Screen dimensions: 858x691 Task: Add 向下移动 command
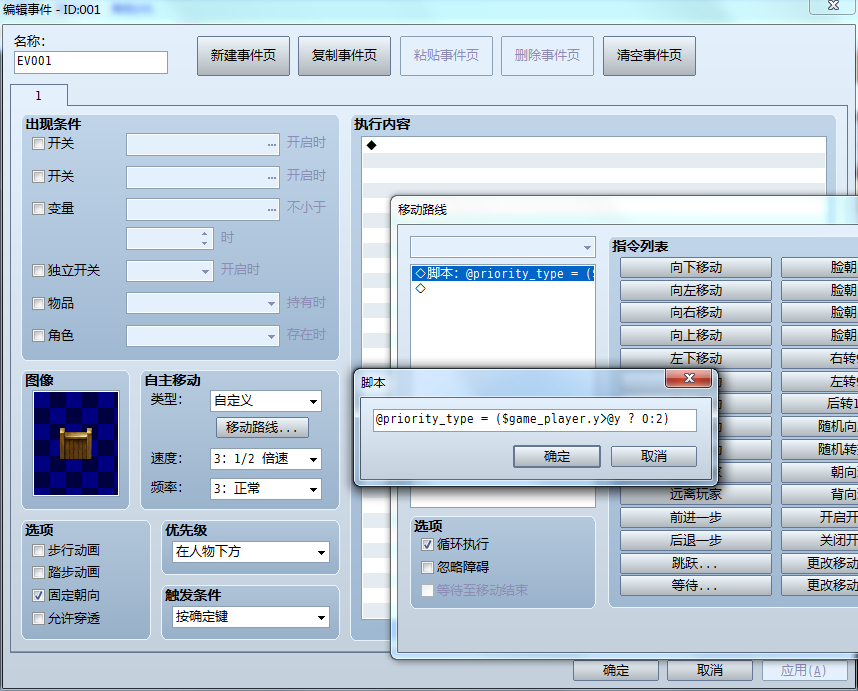click(x=696, y=268)
